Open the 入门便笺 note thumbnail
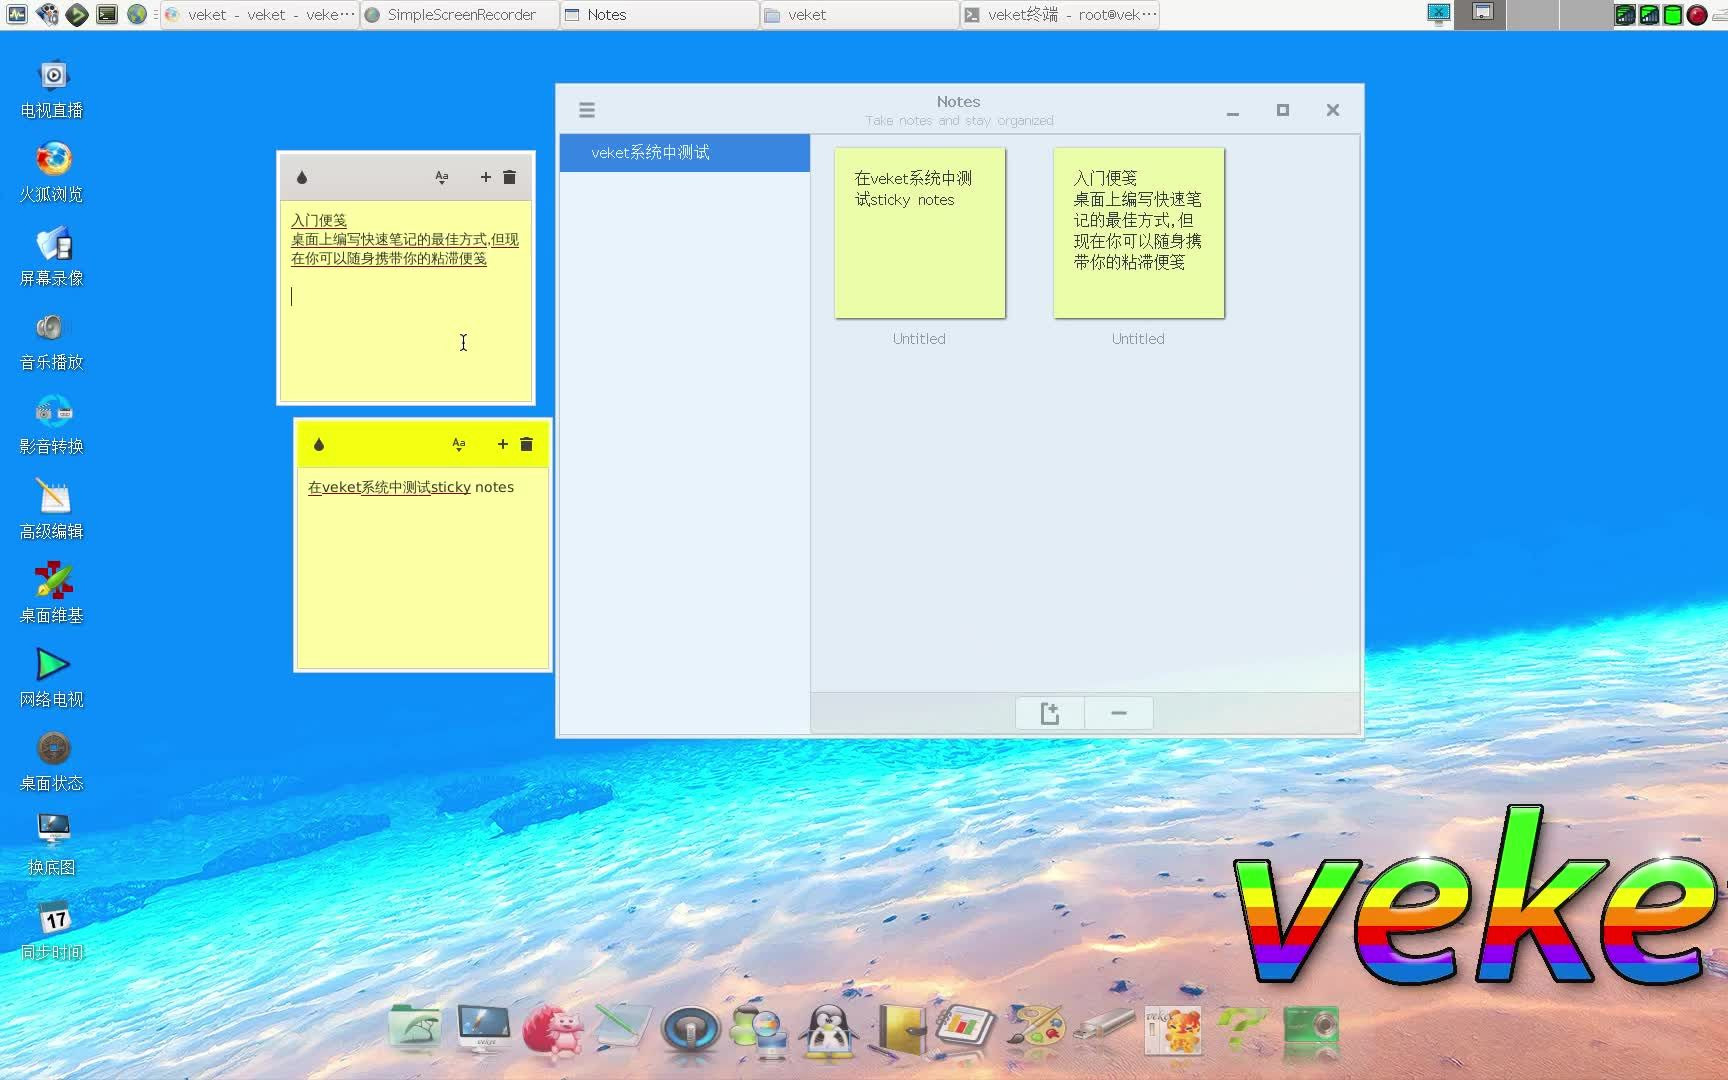 [x=1139, y=233]
